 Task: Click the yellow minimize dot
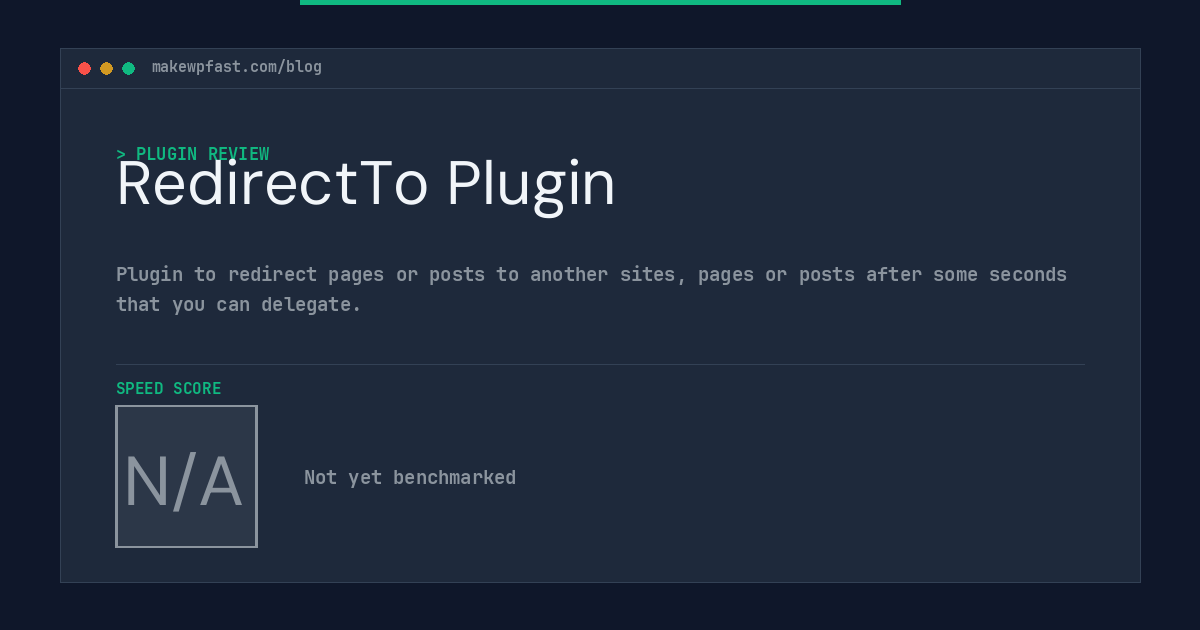point(106,68)
